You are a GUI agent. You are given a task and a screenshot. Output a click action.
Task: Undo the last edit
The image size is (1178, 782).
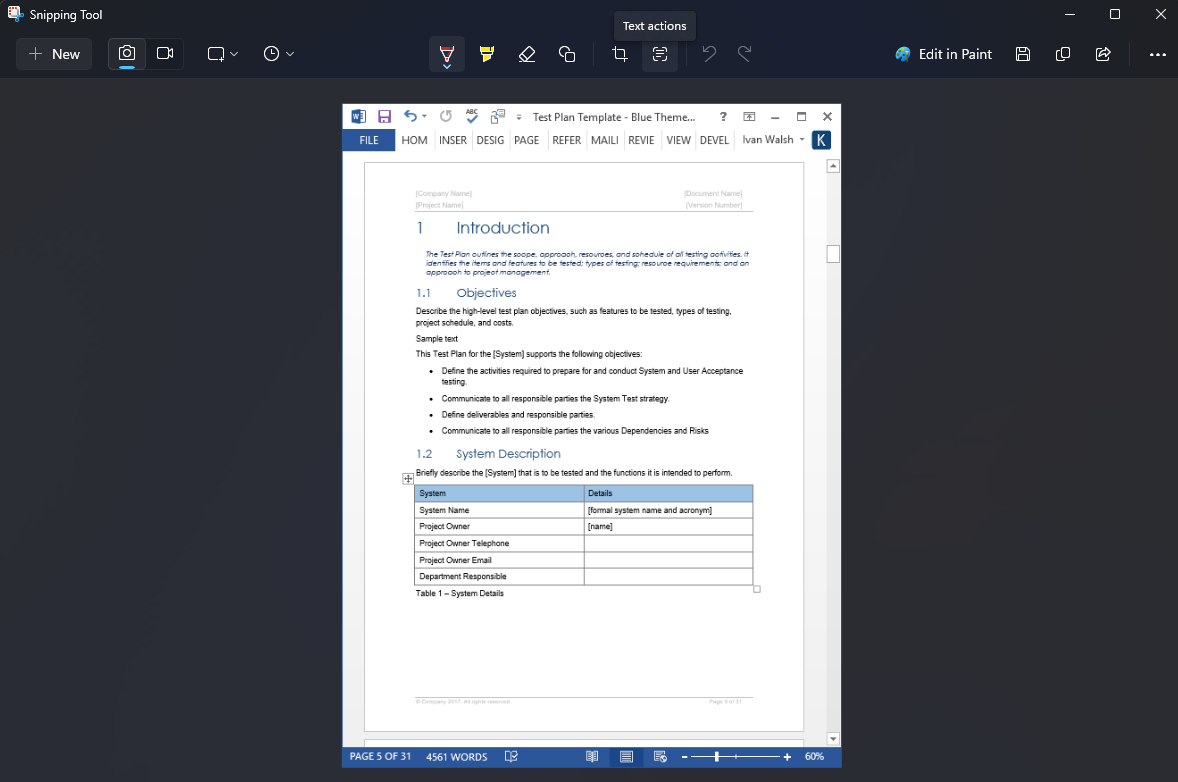click(709, 54)
